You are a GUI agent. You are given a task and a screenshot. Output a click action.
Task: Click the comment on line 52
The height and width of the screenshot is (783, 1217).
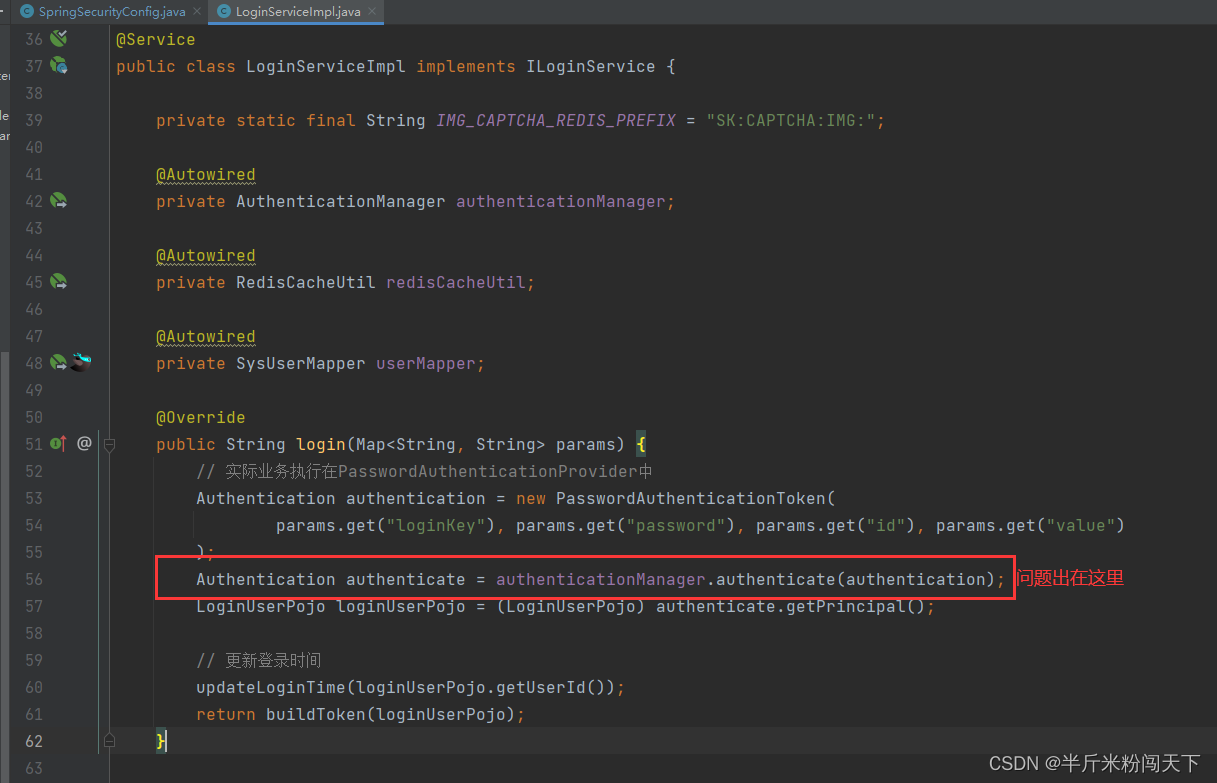point(425,471)
